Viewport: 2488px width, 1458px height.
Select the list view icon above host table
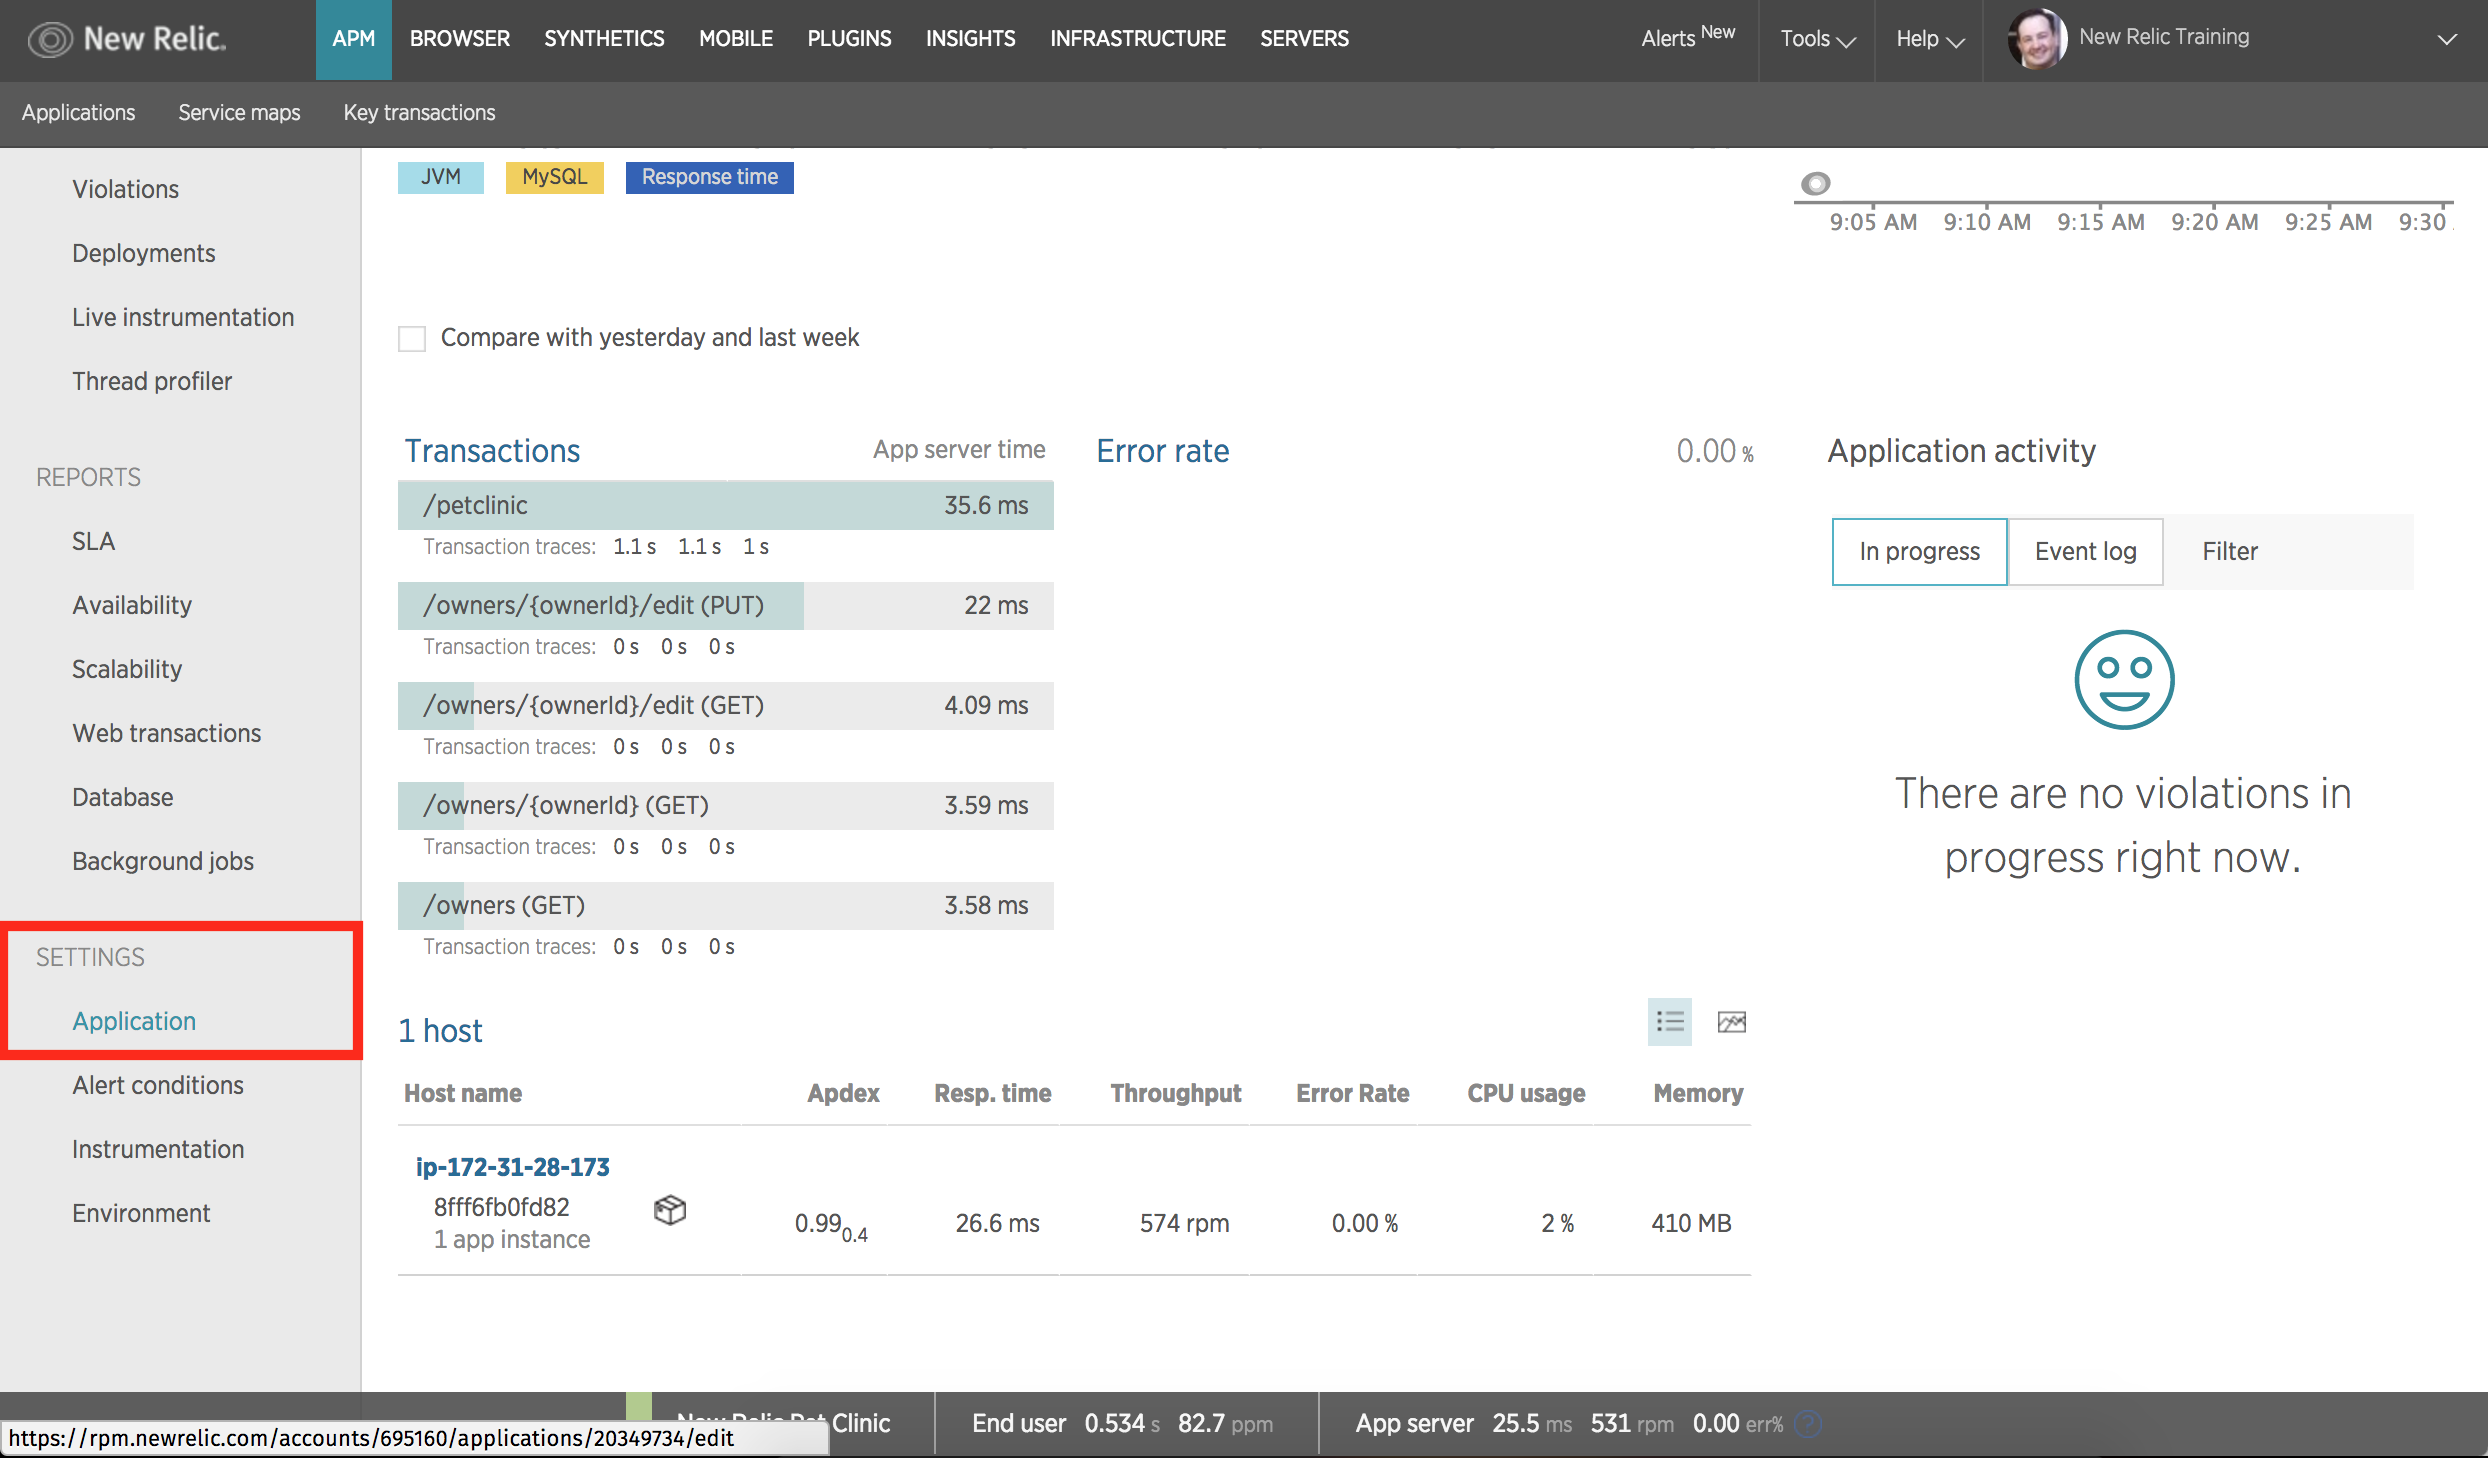point(1668,1022)
